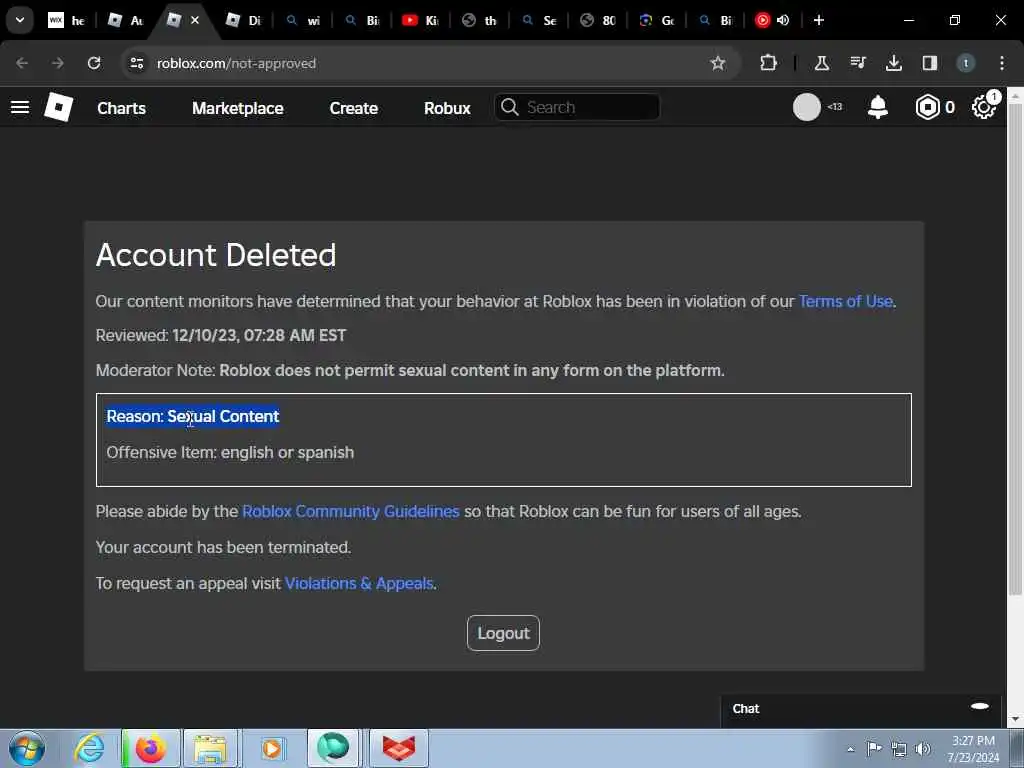
Task: Open the Create section
Action: [x=353, y=108]
